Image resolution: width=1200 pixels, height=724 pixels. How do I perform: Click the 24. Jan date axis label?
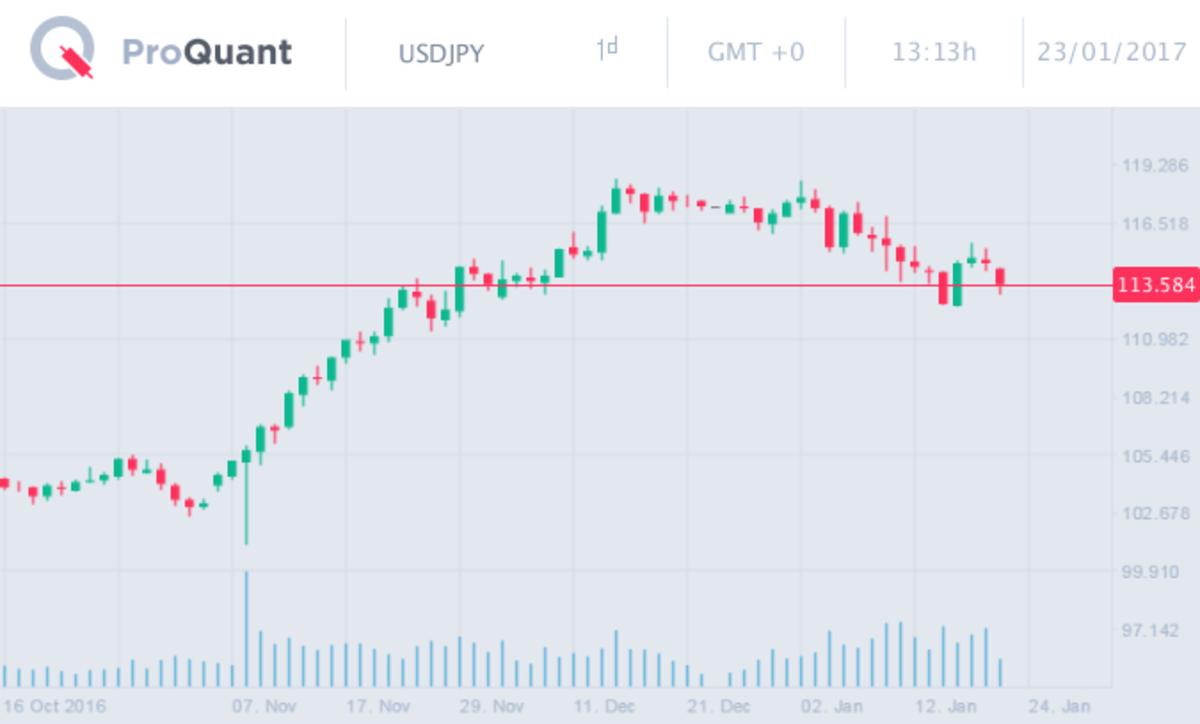click(1058, 706)
